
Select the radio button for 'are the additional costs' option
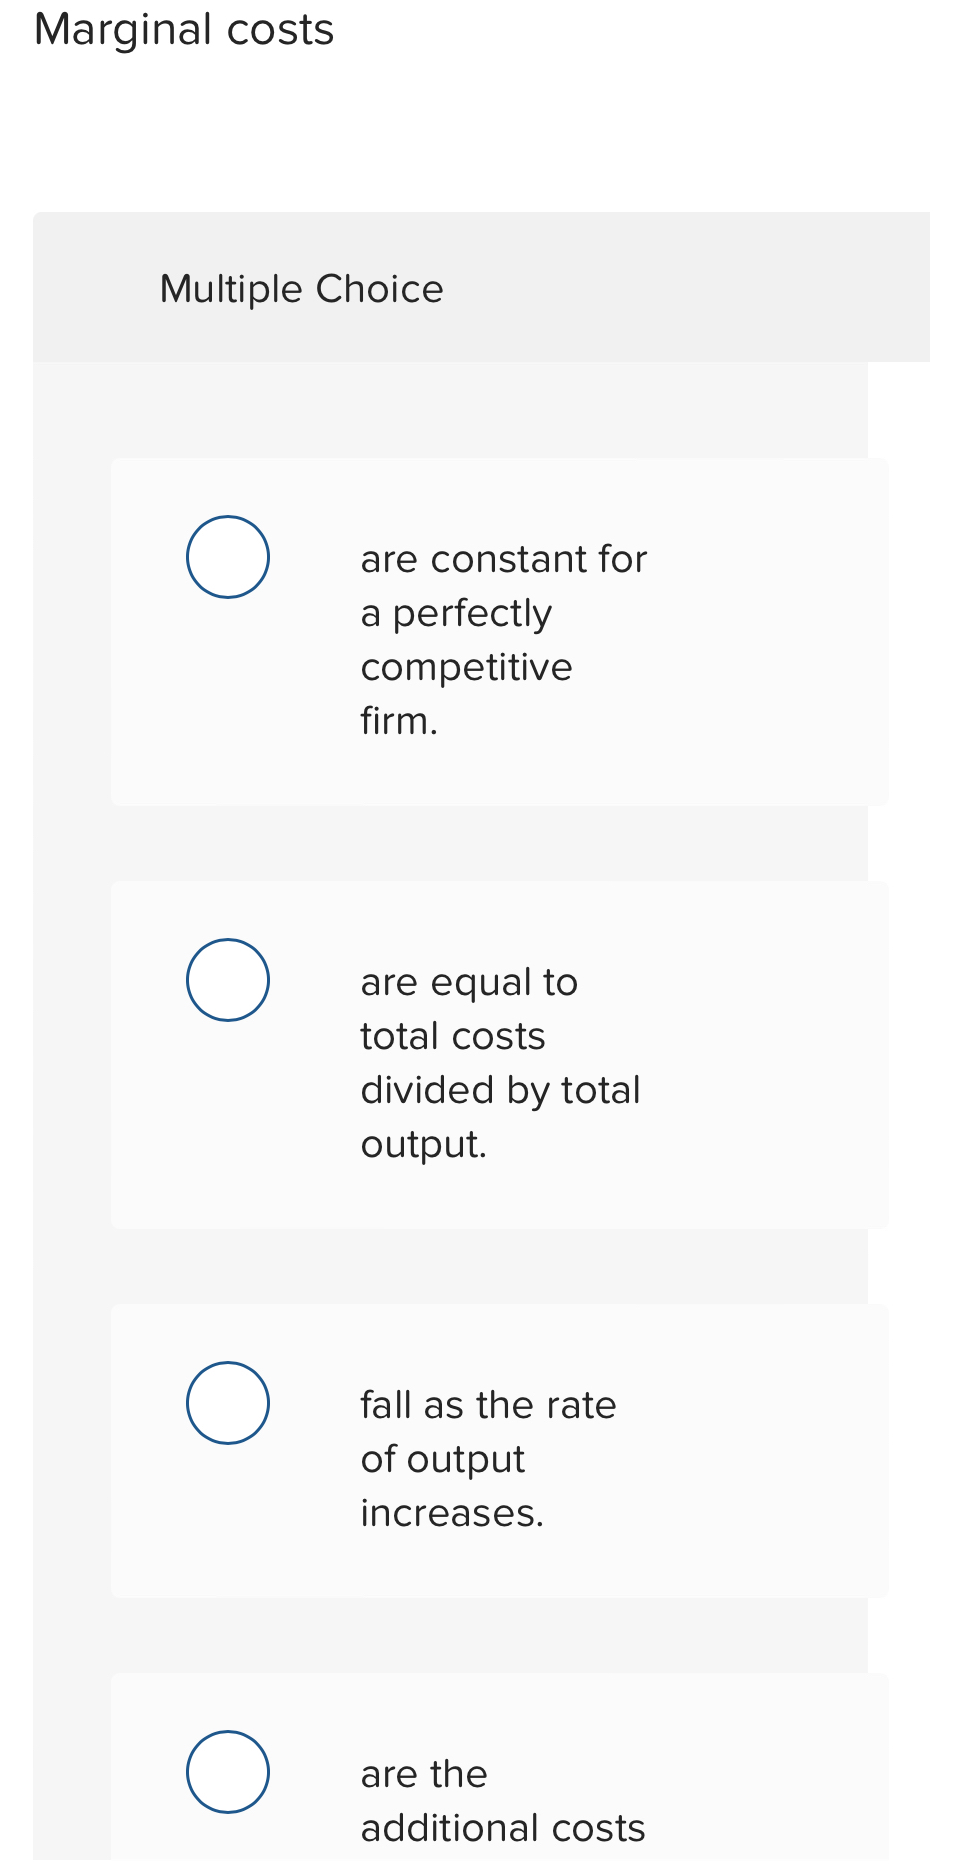pyautogui.click(x=227, y=1772)
